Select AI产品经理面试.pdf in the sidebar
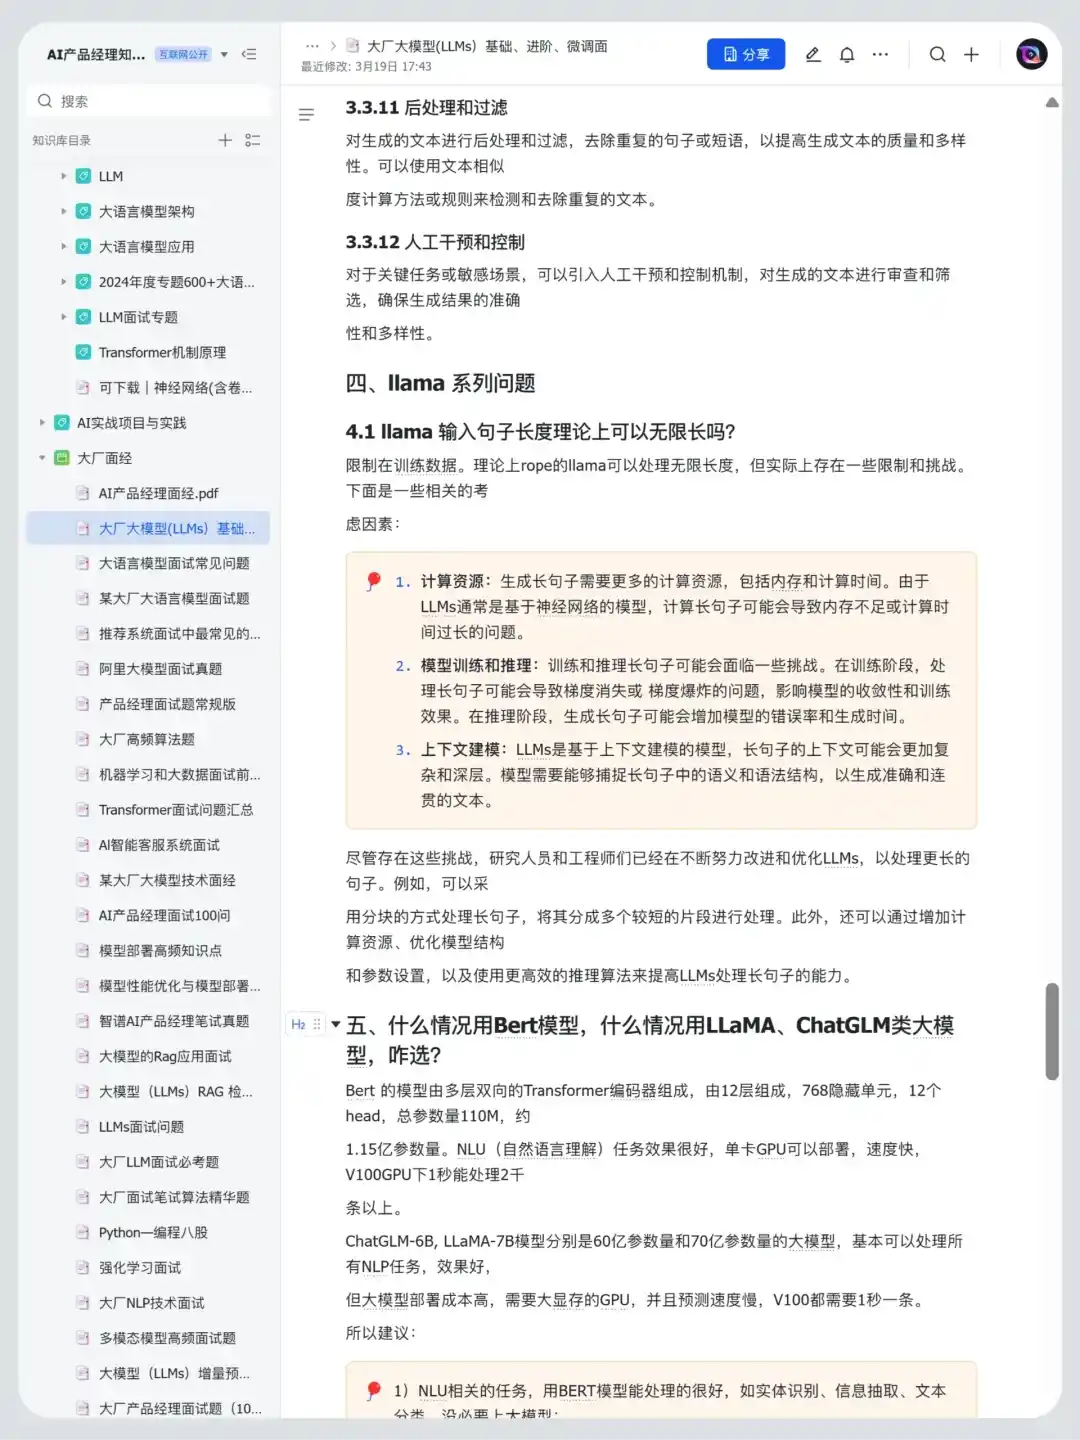This screenshot has width=1080, height=1440. pos(146,493)
